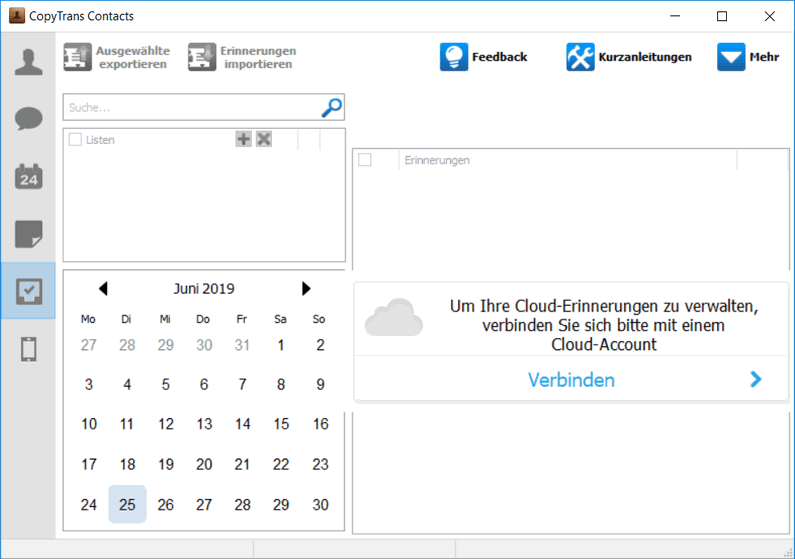Select June 21 in the calendar
The image size is (795, 559).
click(242, 464)
